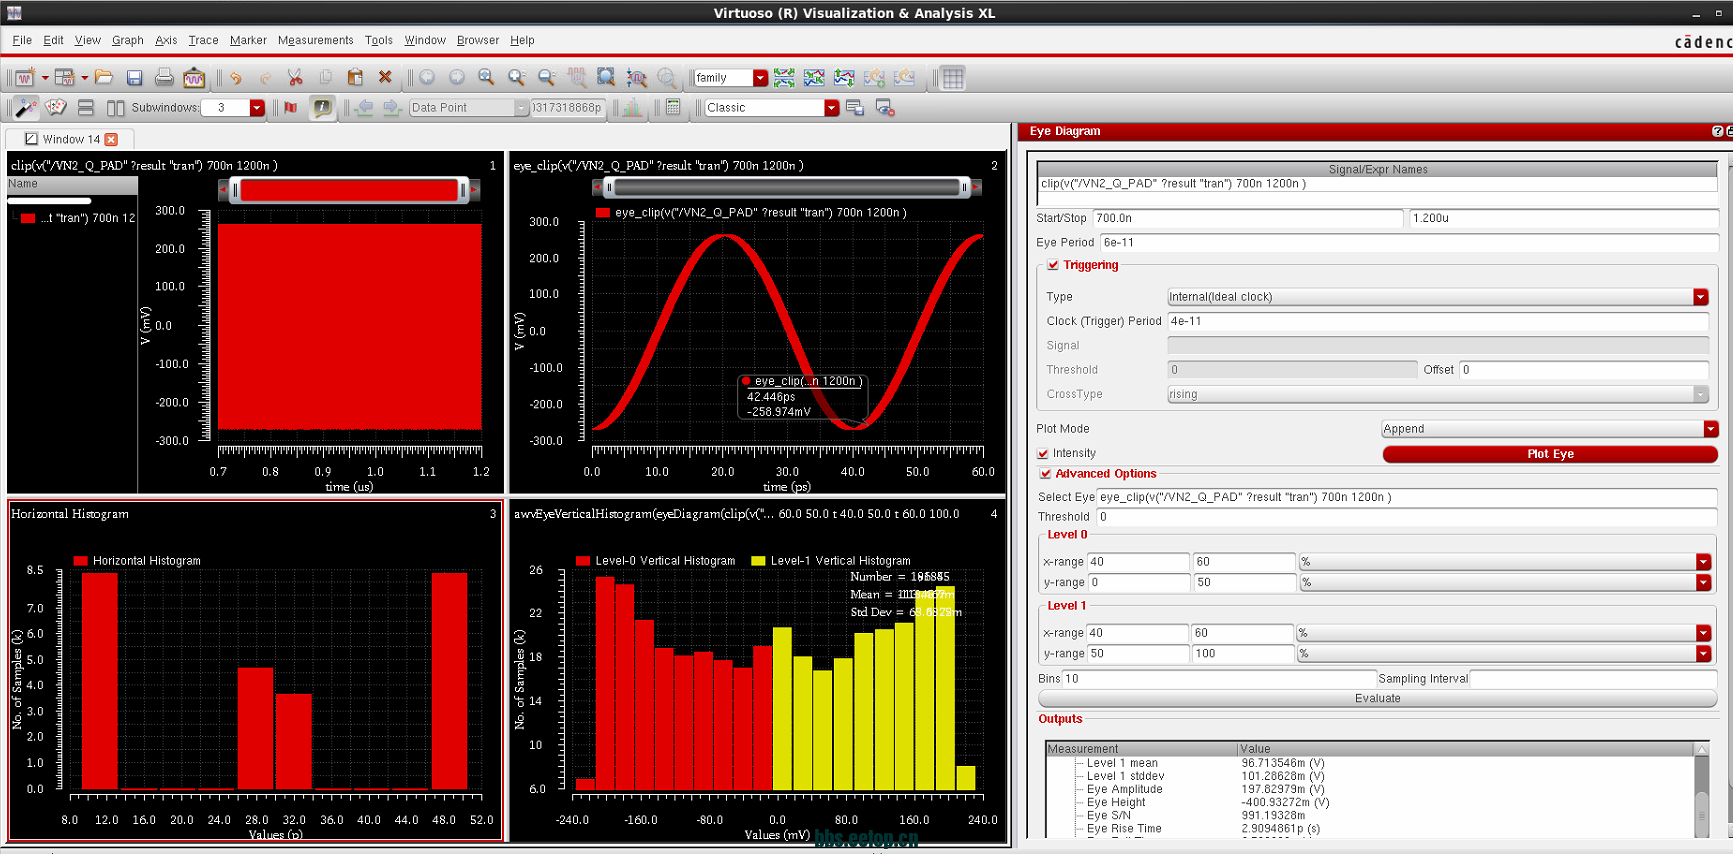This screenshot has width=1733, height=854.
Task: Click the X-zoom waveform icon
Action: (636, 77)
